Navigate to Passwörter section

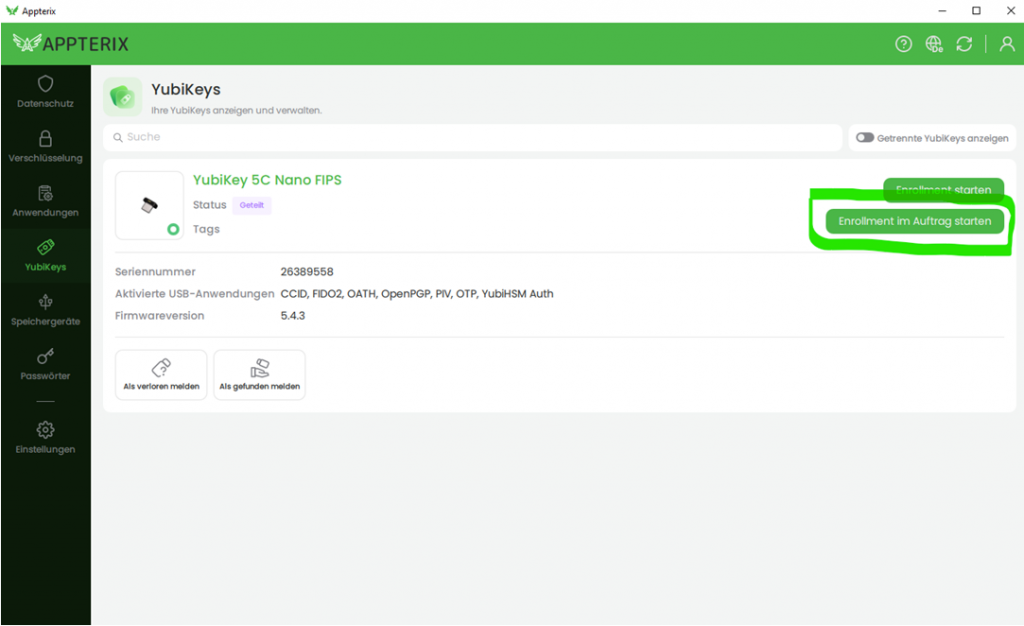[45, 364]
